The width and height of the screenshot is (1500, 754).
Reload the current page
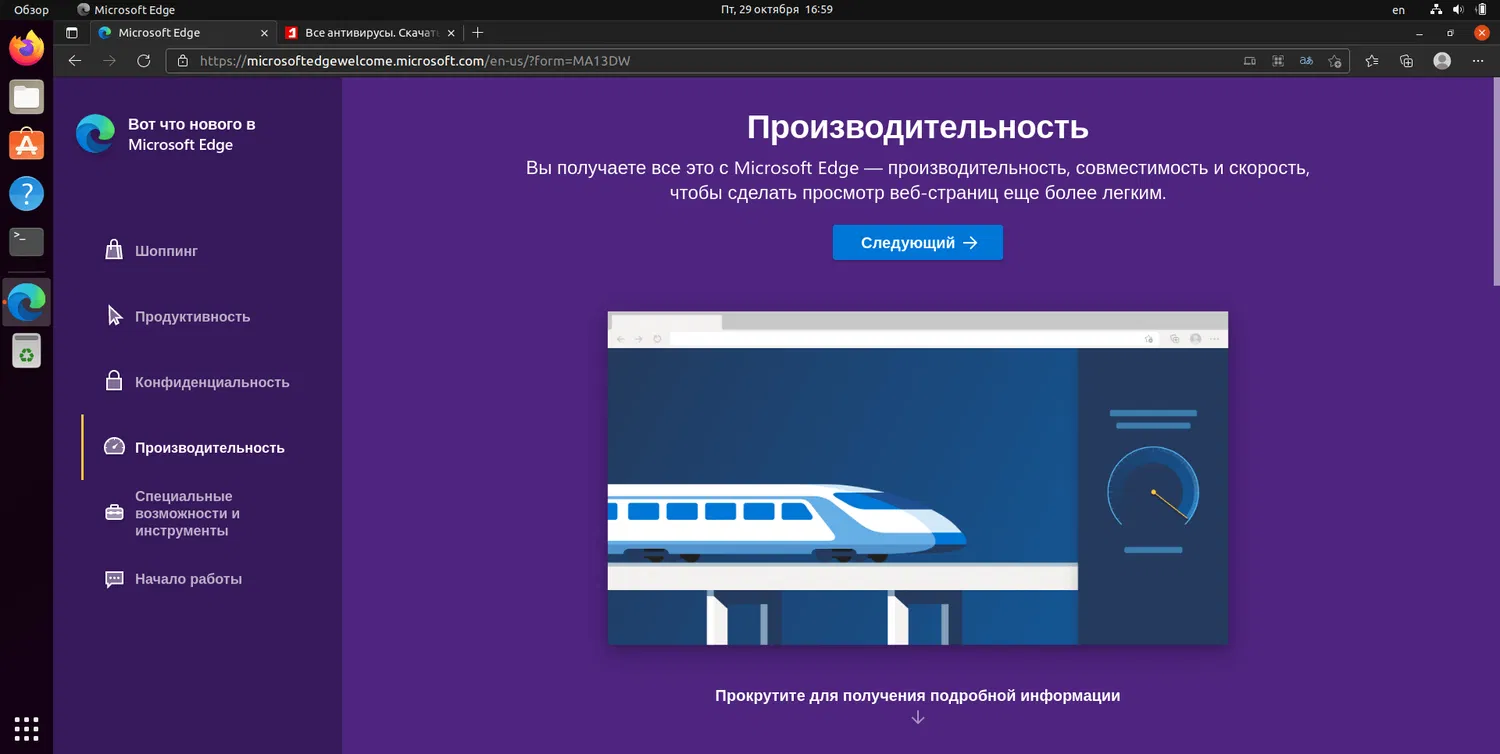coord(143,61)
